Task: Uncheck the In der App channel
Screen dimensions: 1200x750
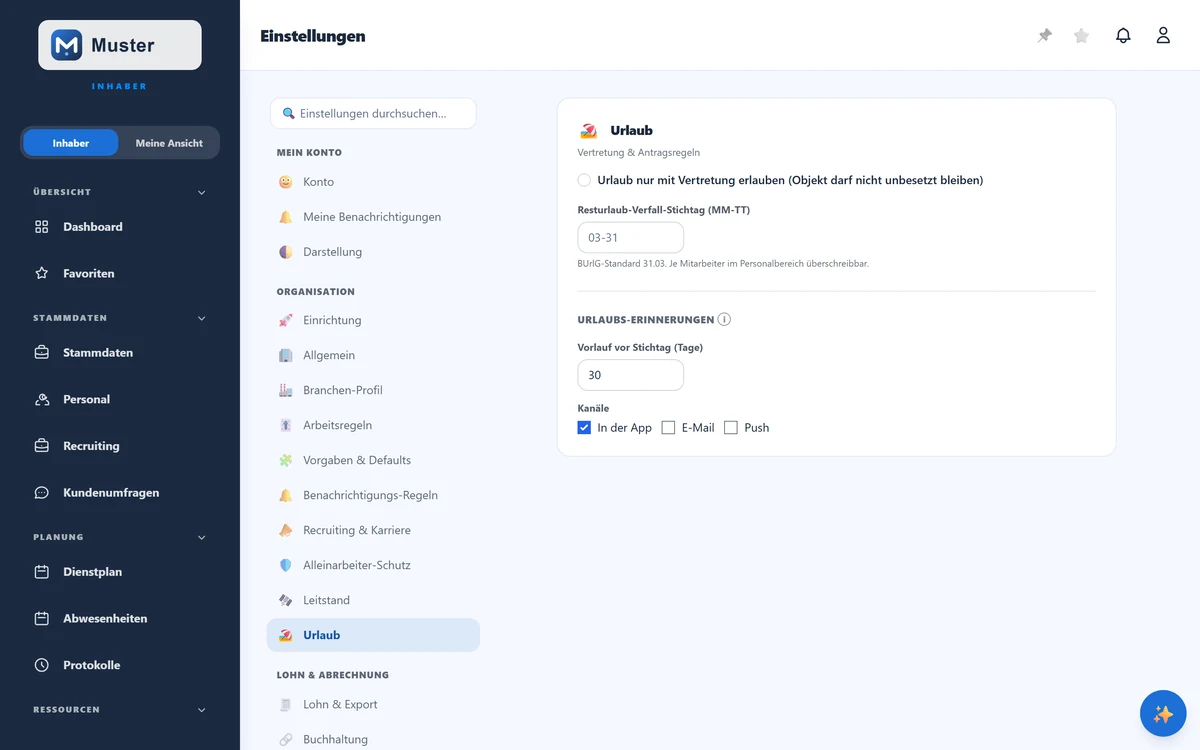Action: click(584, 428)
